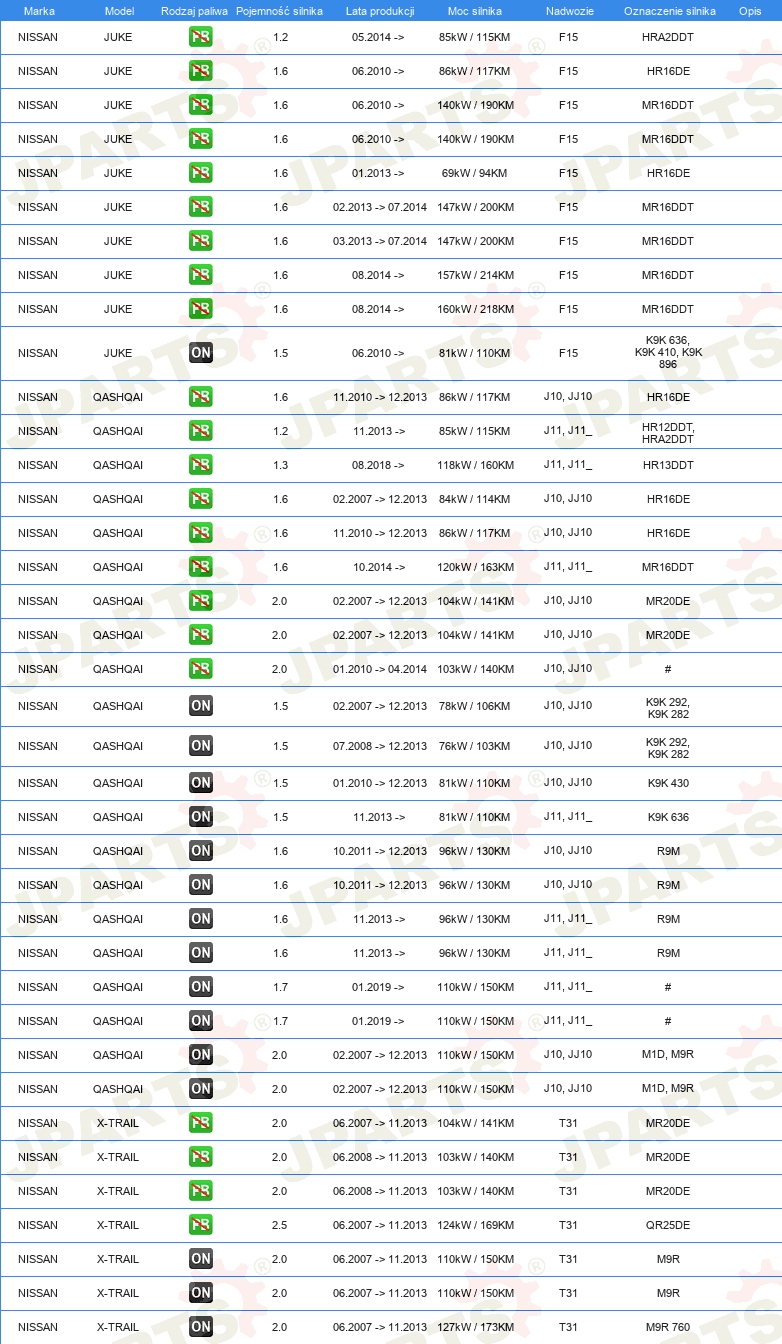Click ON icon in QASHQAI K9K 636 row

(x=201, y=817)
